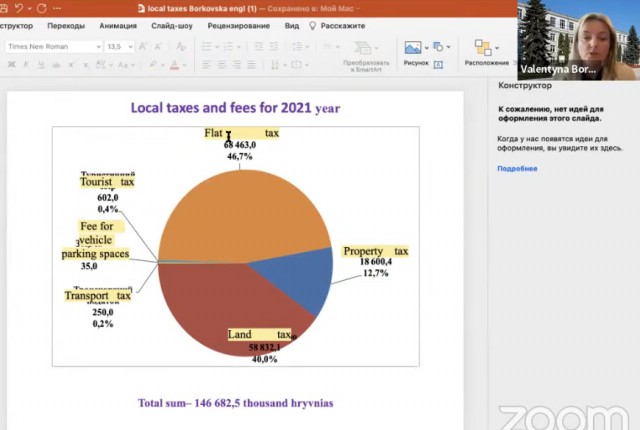The image size is (640, 430).
Task: Select the Transport tax label
Action: click(98, 295)
